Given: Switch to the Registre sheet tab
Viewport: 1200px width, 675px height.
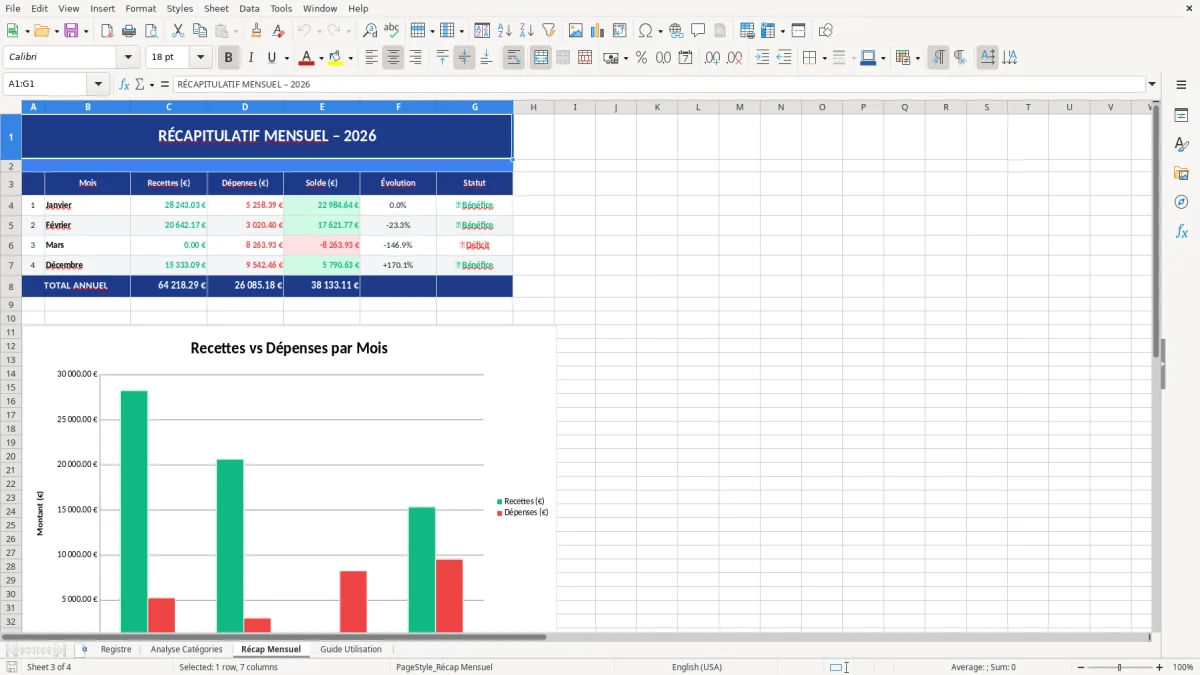Looking at the screenshot, I should click(x=116, y=649).
